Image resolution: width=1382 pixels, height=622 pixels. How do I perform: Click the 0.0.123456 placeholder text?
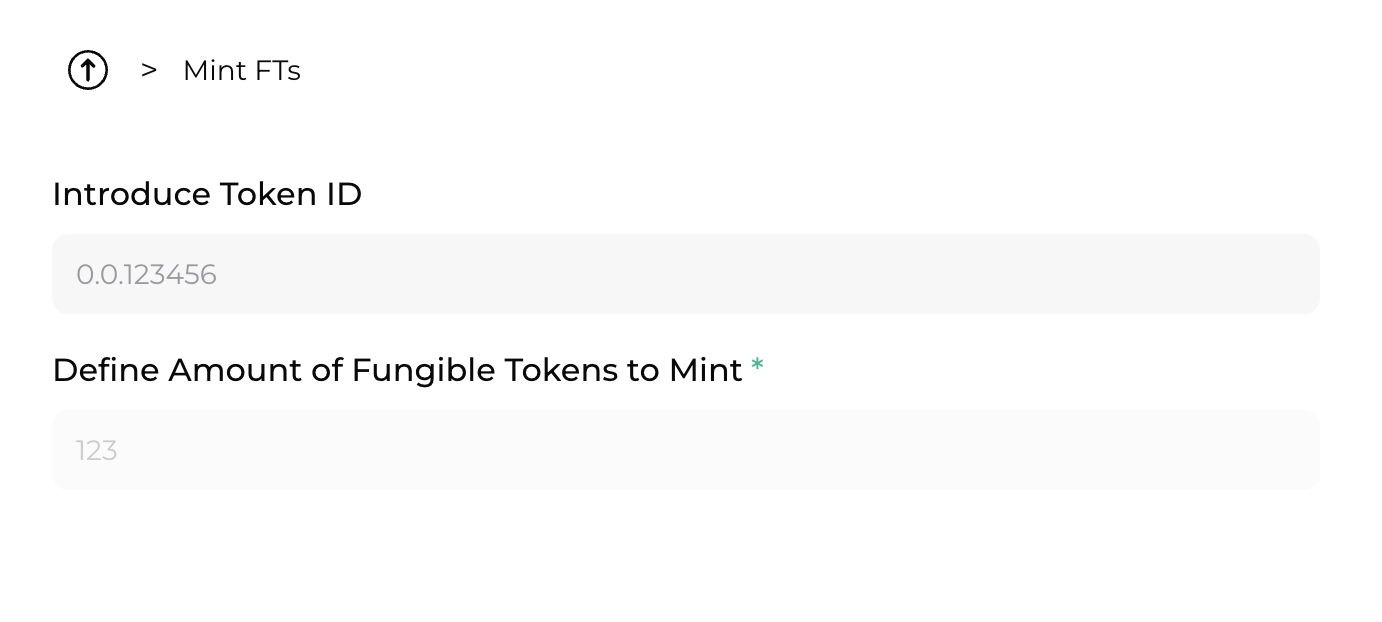click(146, 275)
